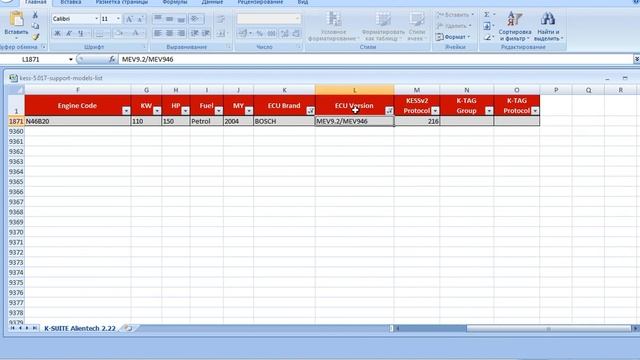Open the fill color bucket tool
Image resolution: width=640 pixels, height=360 pixels.
[119, 33]
